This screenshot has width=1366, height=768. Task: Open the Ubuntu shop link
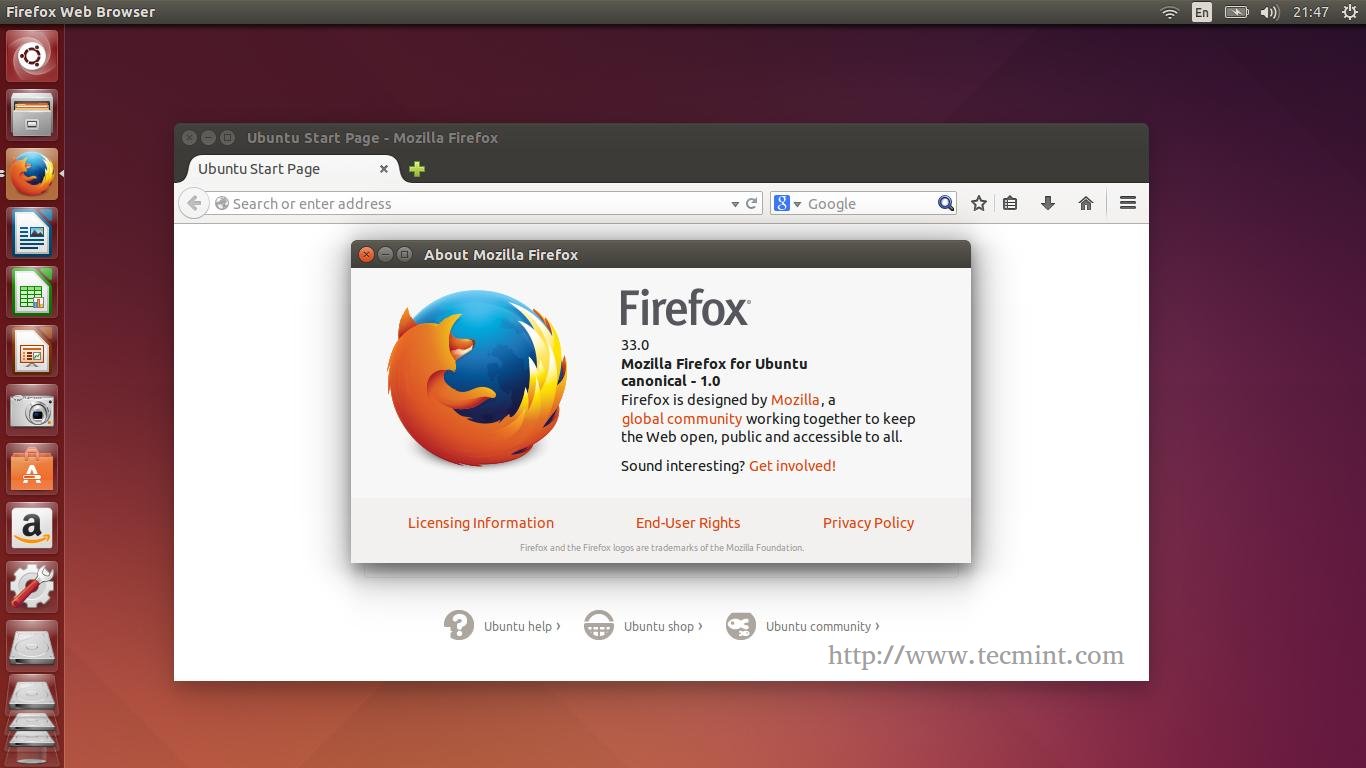tap(643, 626)
